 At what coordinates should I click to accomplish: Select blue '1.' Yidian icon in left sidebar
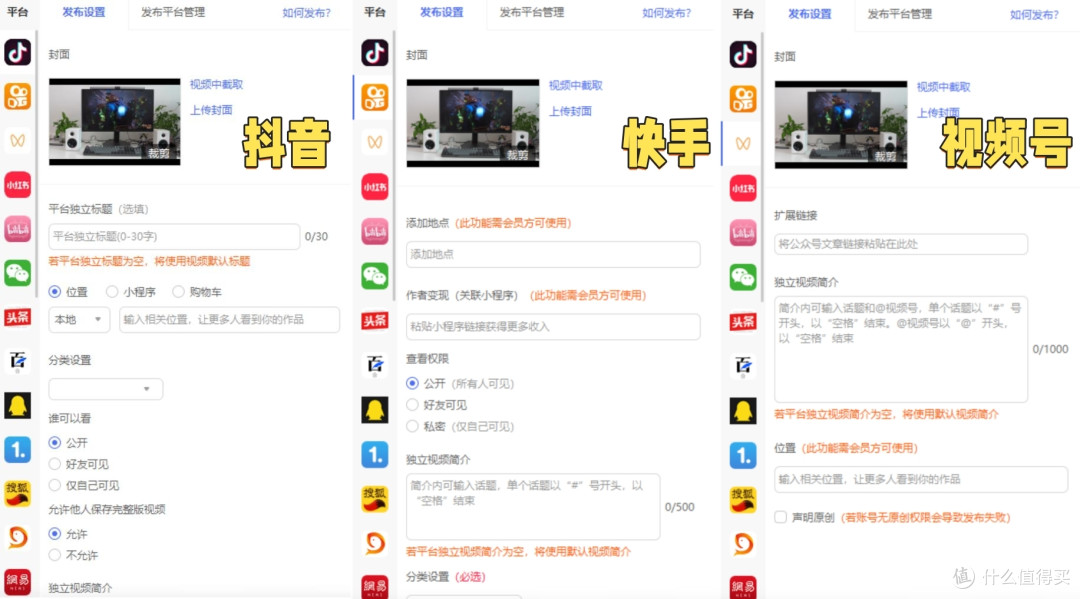tap(18, 450)
